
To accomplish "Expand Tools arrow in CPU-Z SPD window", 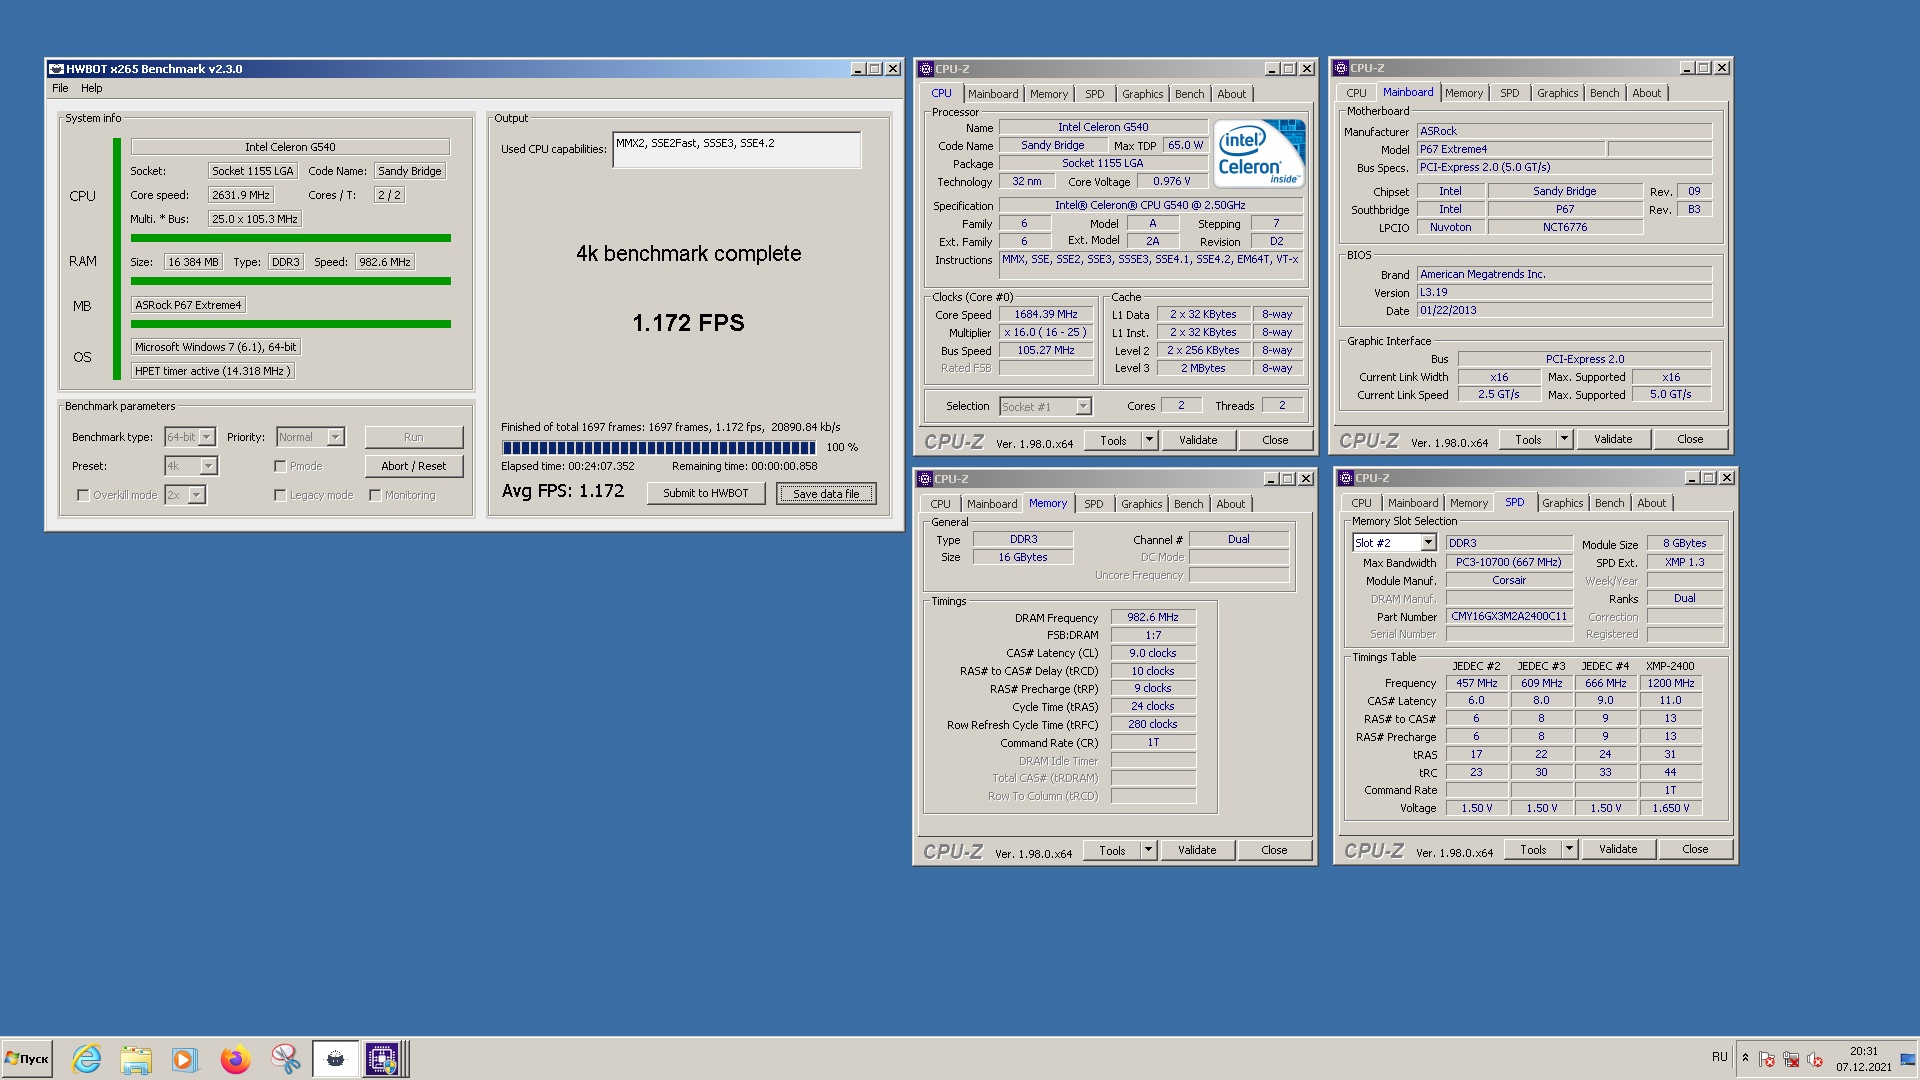I will click(x=1569, y=849).
